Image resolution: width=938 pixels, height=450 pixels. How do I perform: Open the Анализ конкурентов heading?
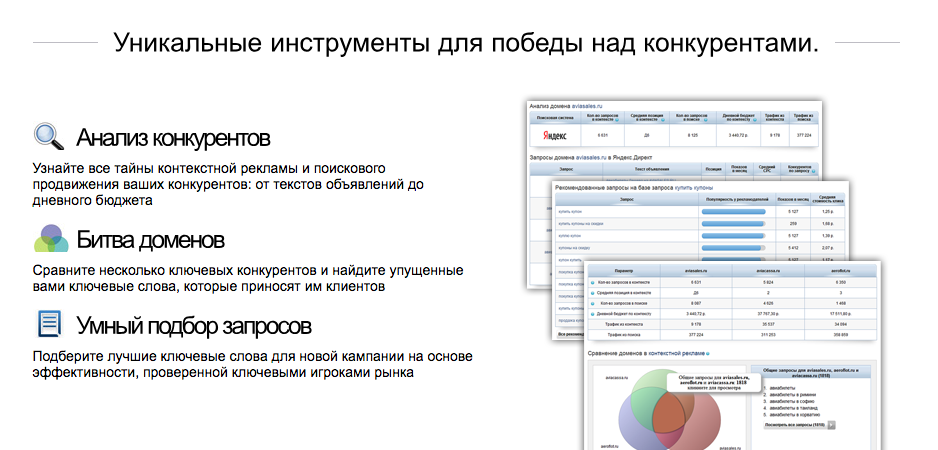click(173, 138)
